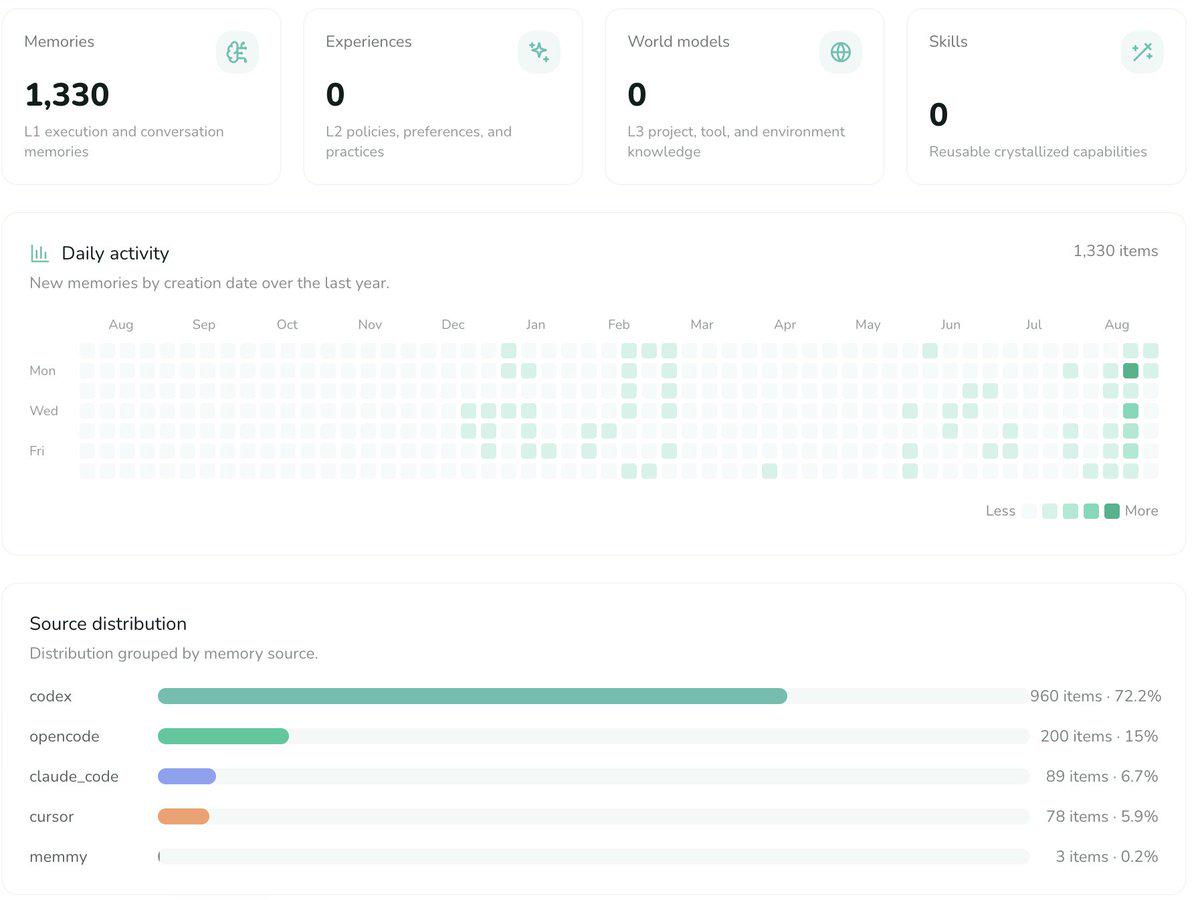Select the darkest heatmap cell in August
This screenshot has width=1200, height=900.
point(1131,371)
